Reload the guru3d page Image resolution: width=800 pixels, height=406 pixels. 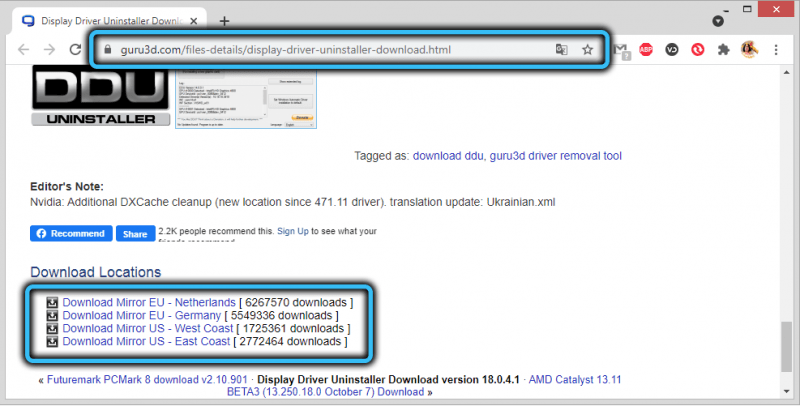click(76, 49)
